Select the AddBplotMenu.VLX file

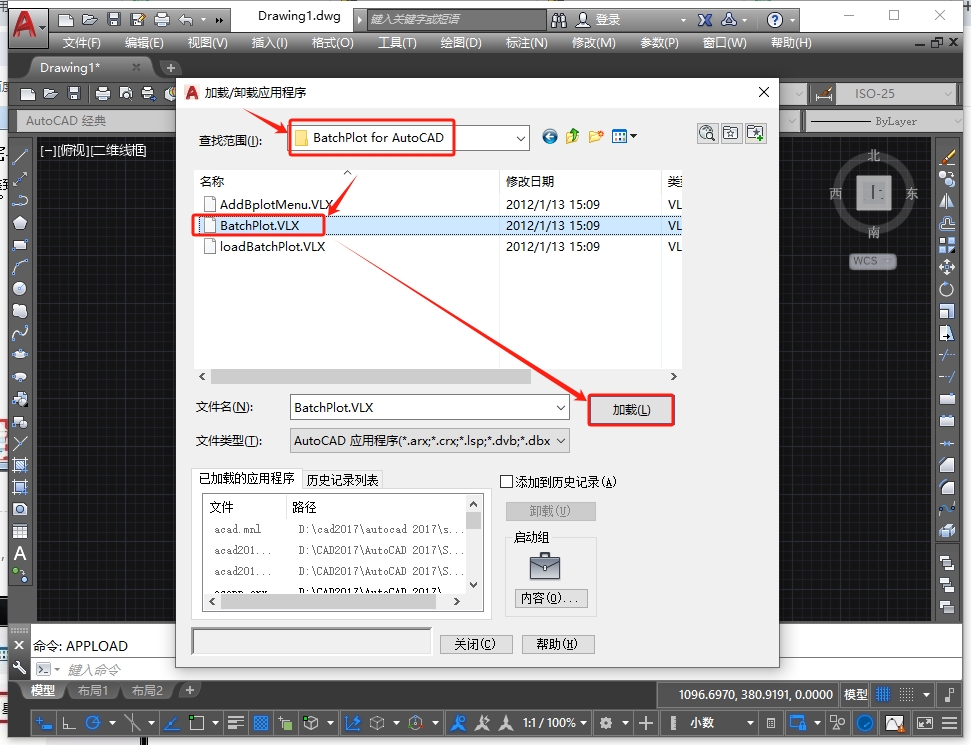tap(276, 204)
